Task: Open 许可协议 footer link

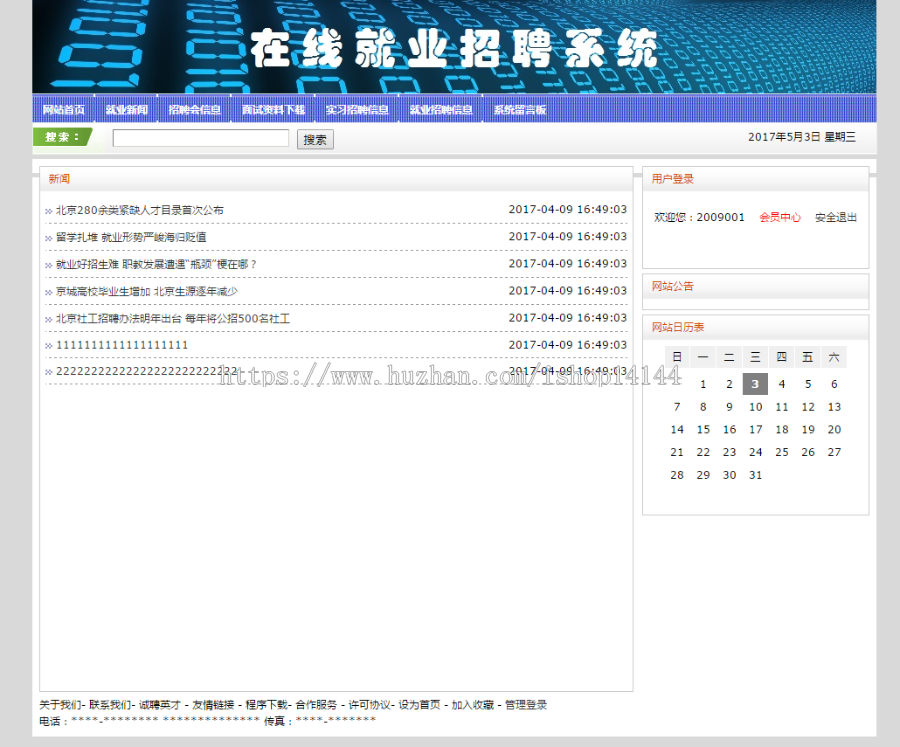Action: coord(370,705)
